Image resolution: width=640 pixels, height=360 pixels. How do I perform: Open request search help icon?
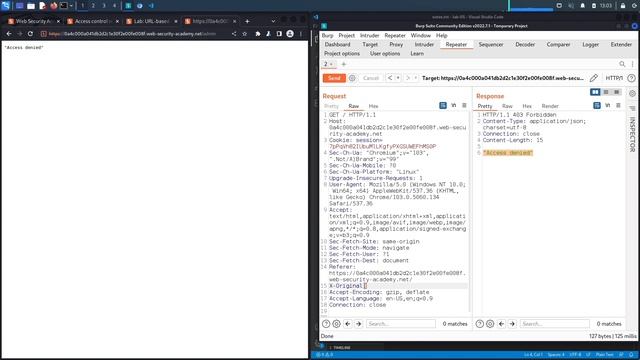tap(326, 324)
